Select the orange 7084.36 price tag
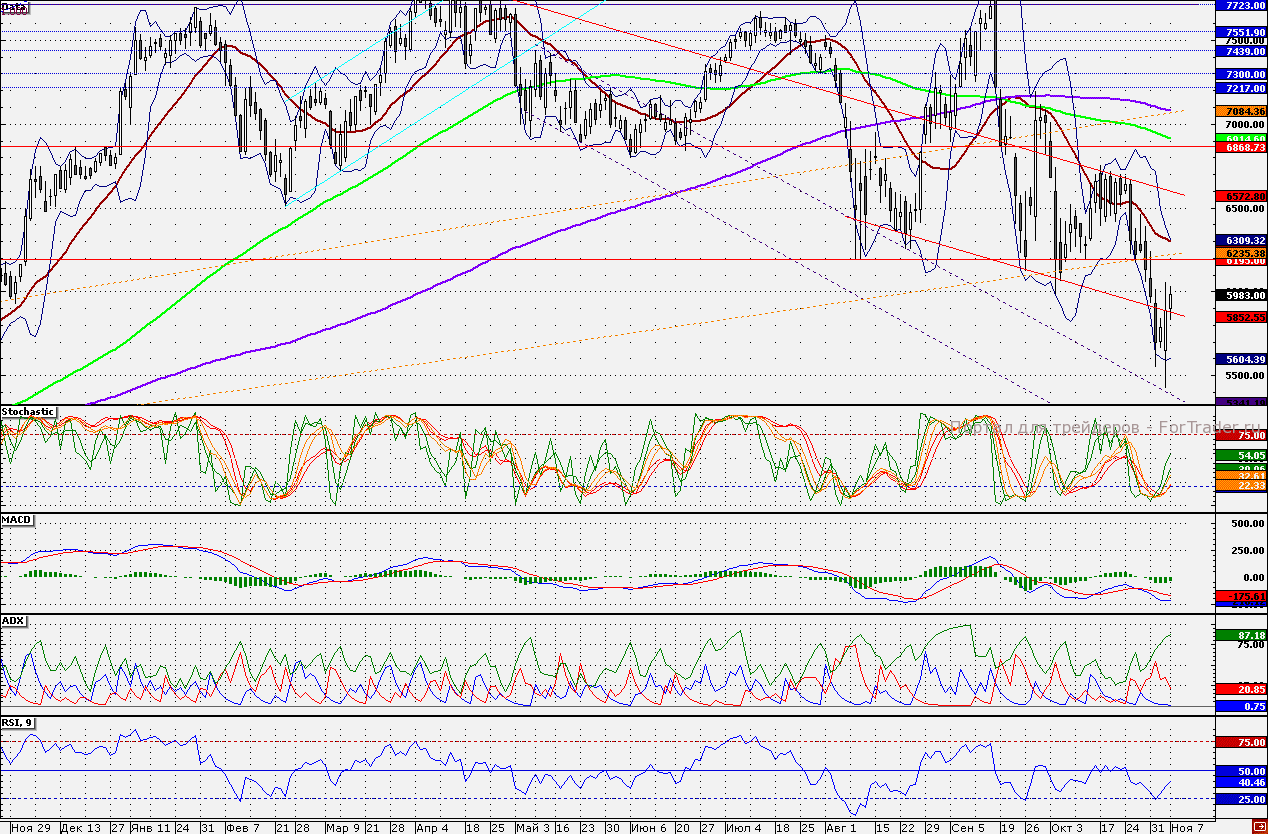The height and width of the screenshot is (834, 1268). click(x=1240, y=111)
